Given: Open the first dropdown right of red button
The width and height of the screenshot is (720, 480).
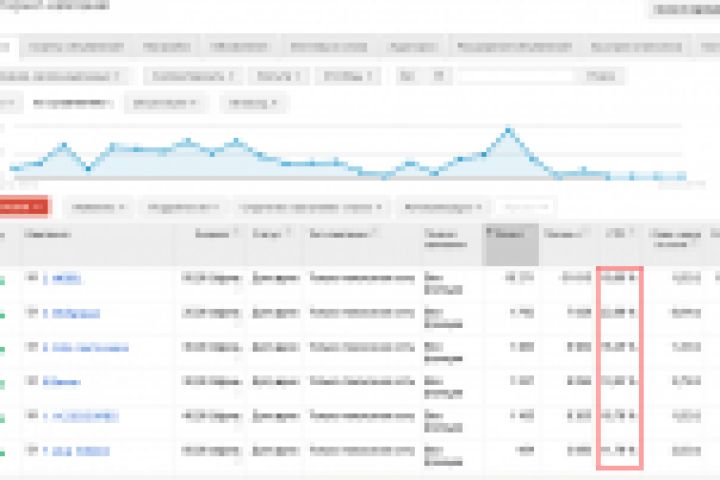Looking at the screenshot, I should coord(98,207).
